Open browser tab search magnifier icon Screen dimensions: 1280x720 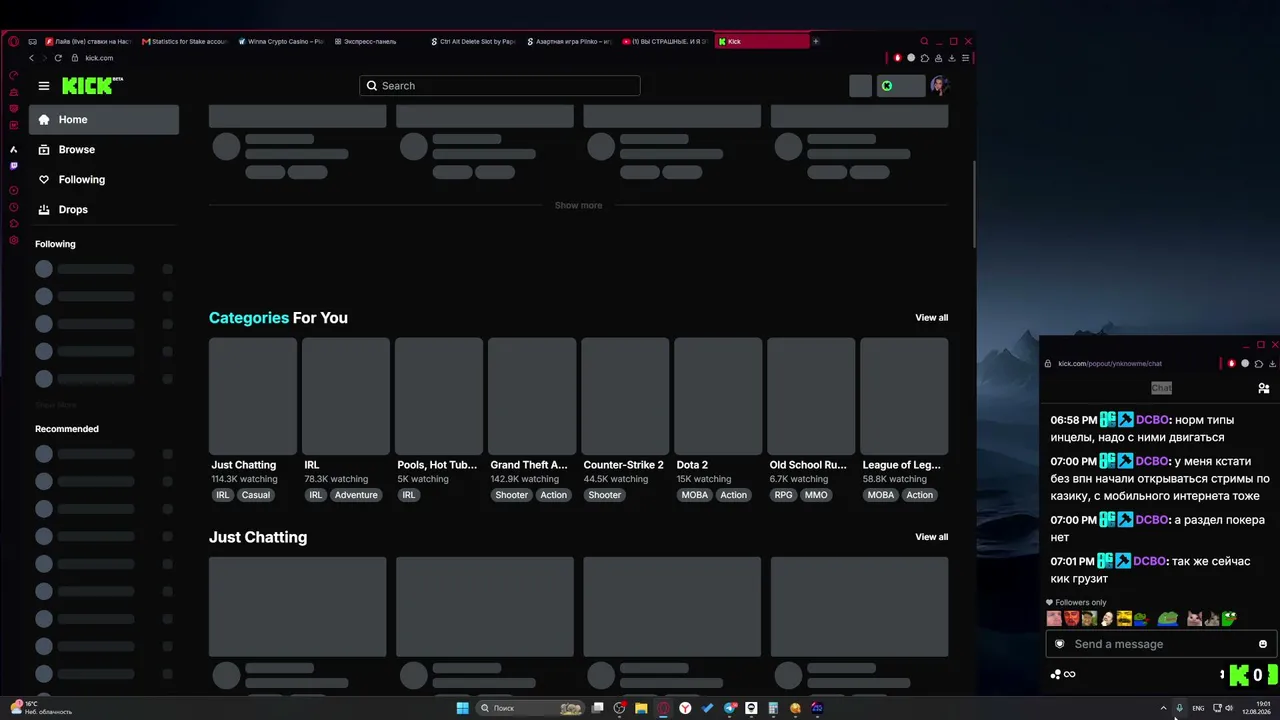[x=924, y=41]
